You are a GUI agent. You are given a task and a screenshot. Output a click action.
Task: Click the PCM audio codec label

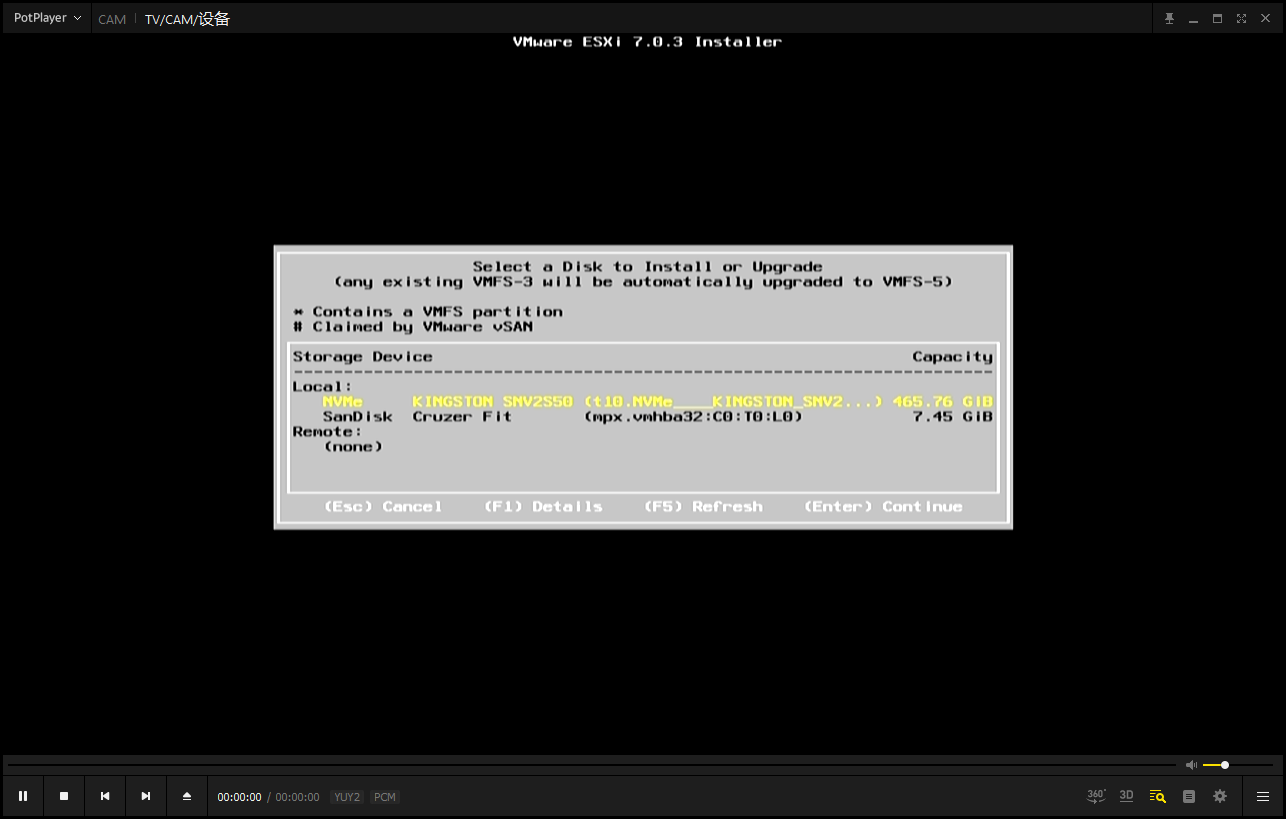pos(385,797)
